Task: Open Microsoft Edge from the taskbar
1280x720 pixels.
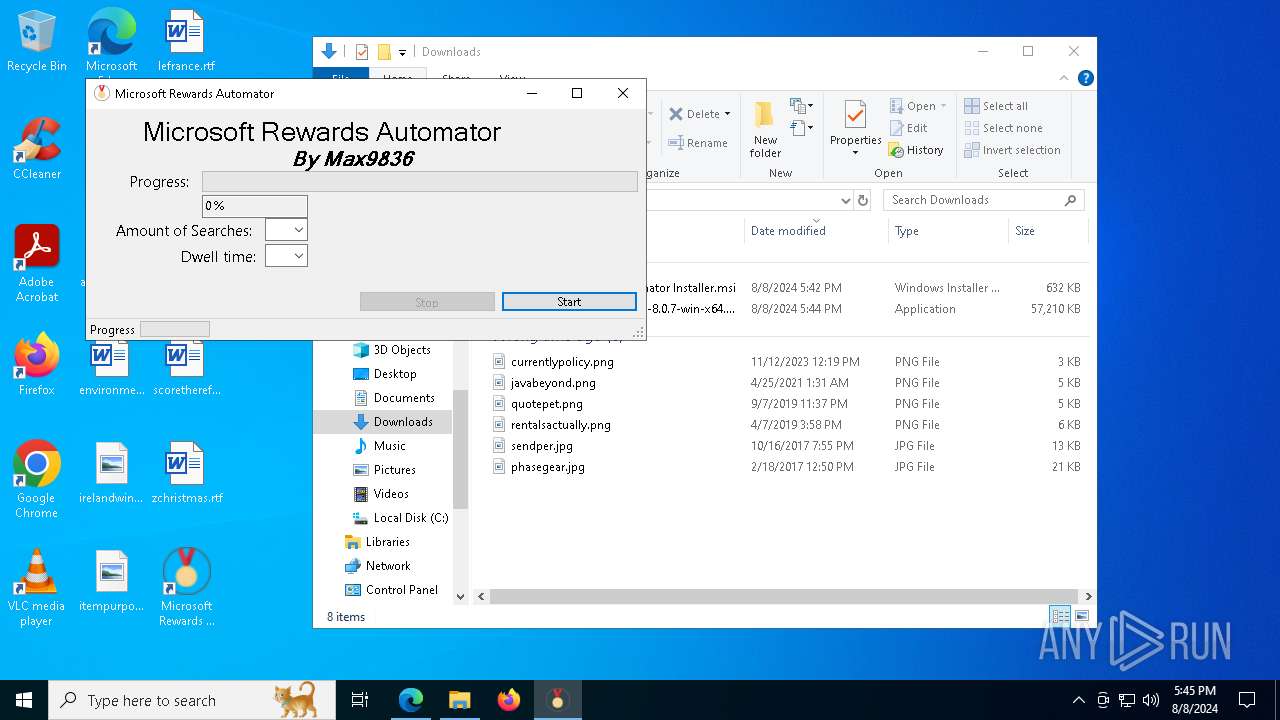Action: (411, 700)
